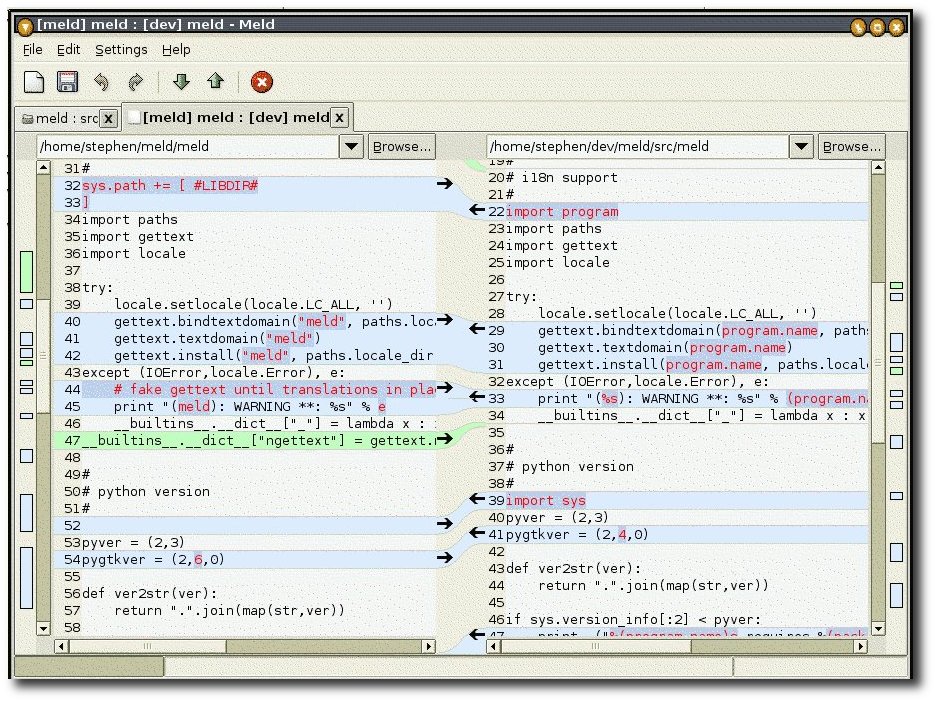Image resolution: width=936 pixels, height=702 pixels.
Task: Click the Undo arrow icon
Action: [x=101, y=82]
